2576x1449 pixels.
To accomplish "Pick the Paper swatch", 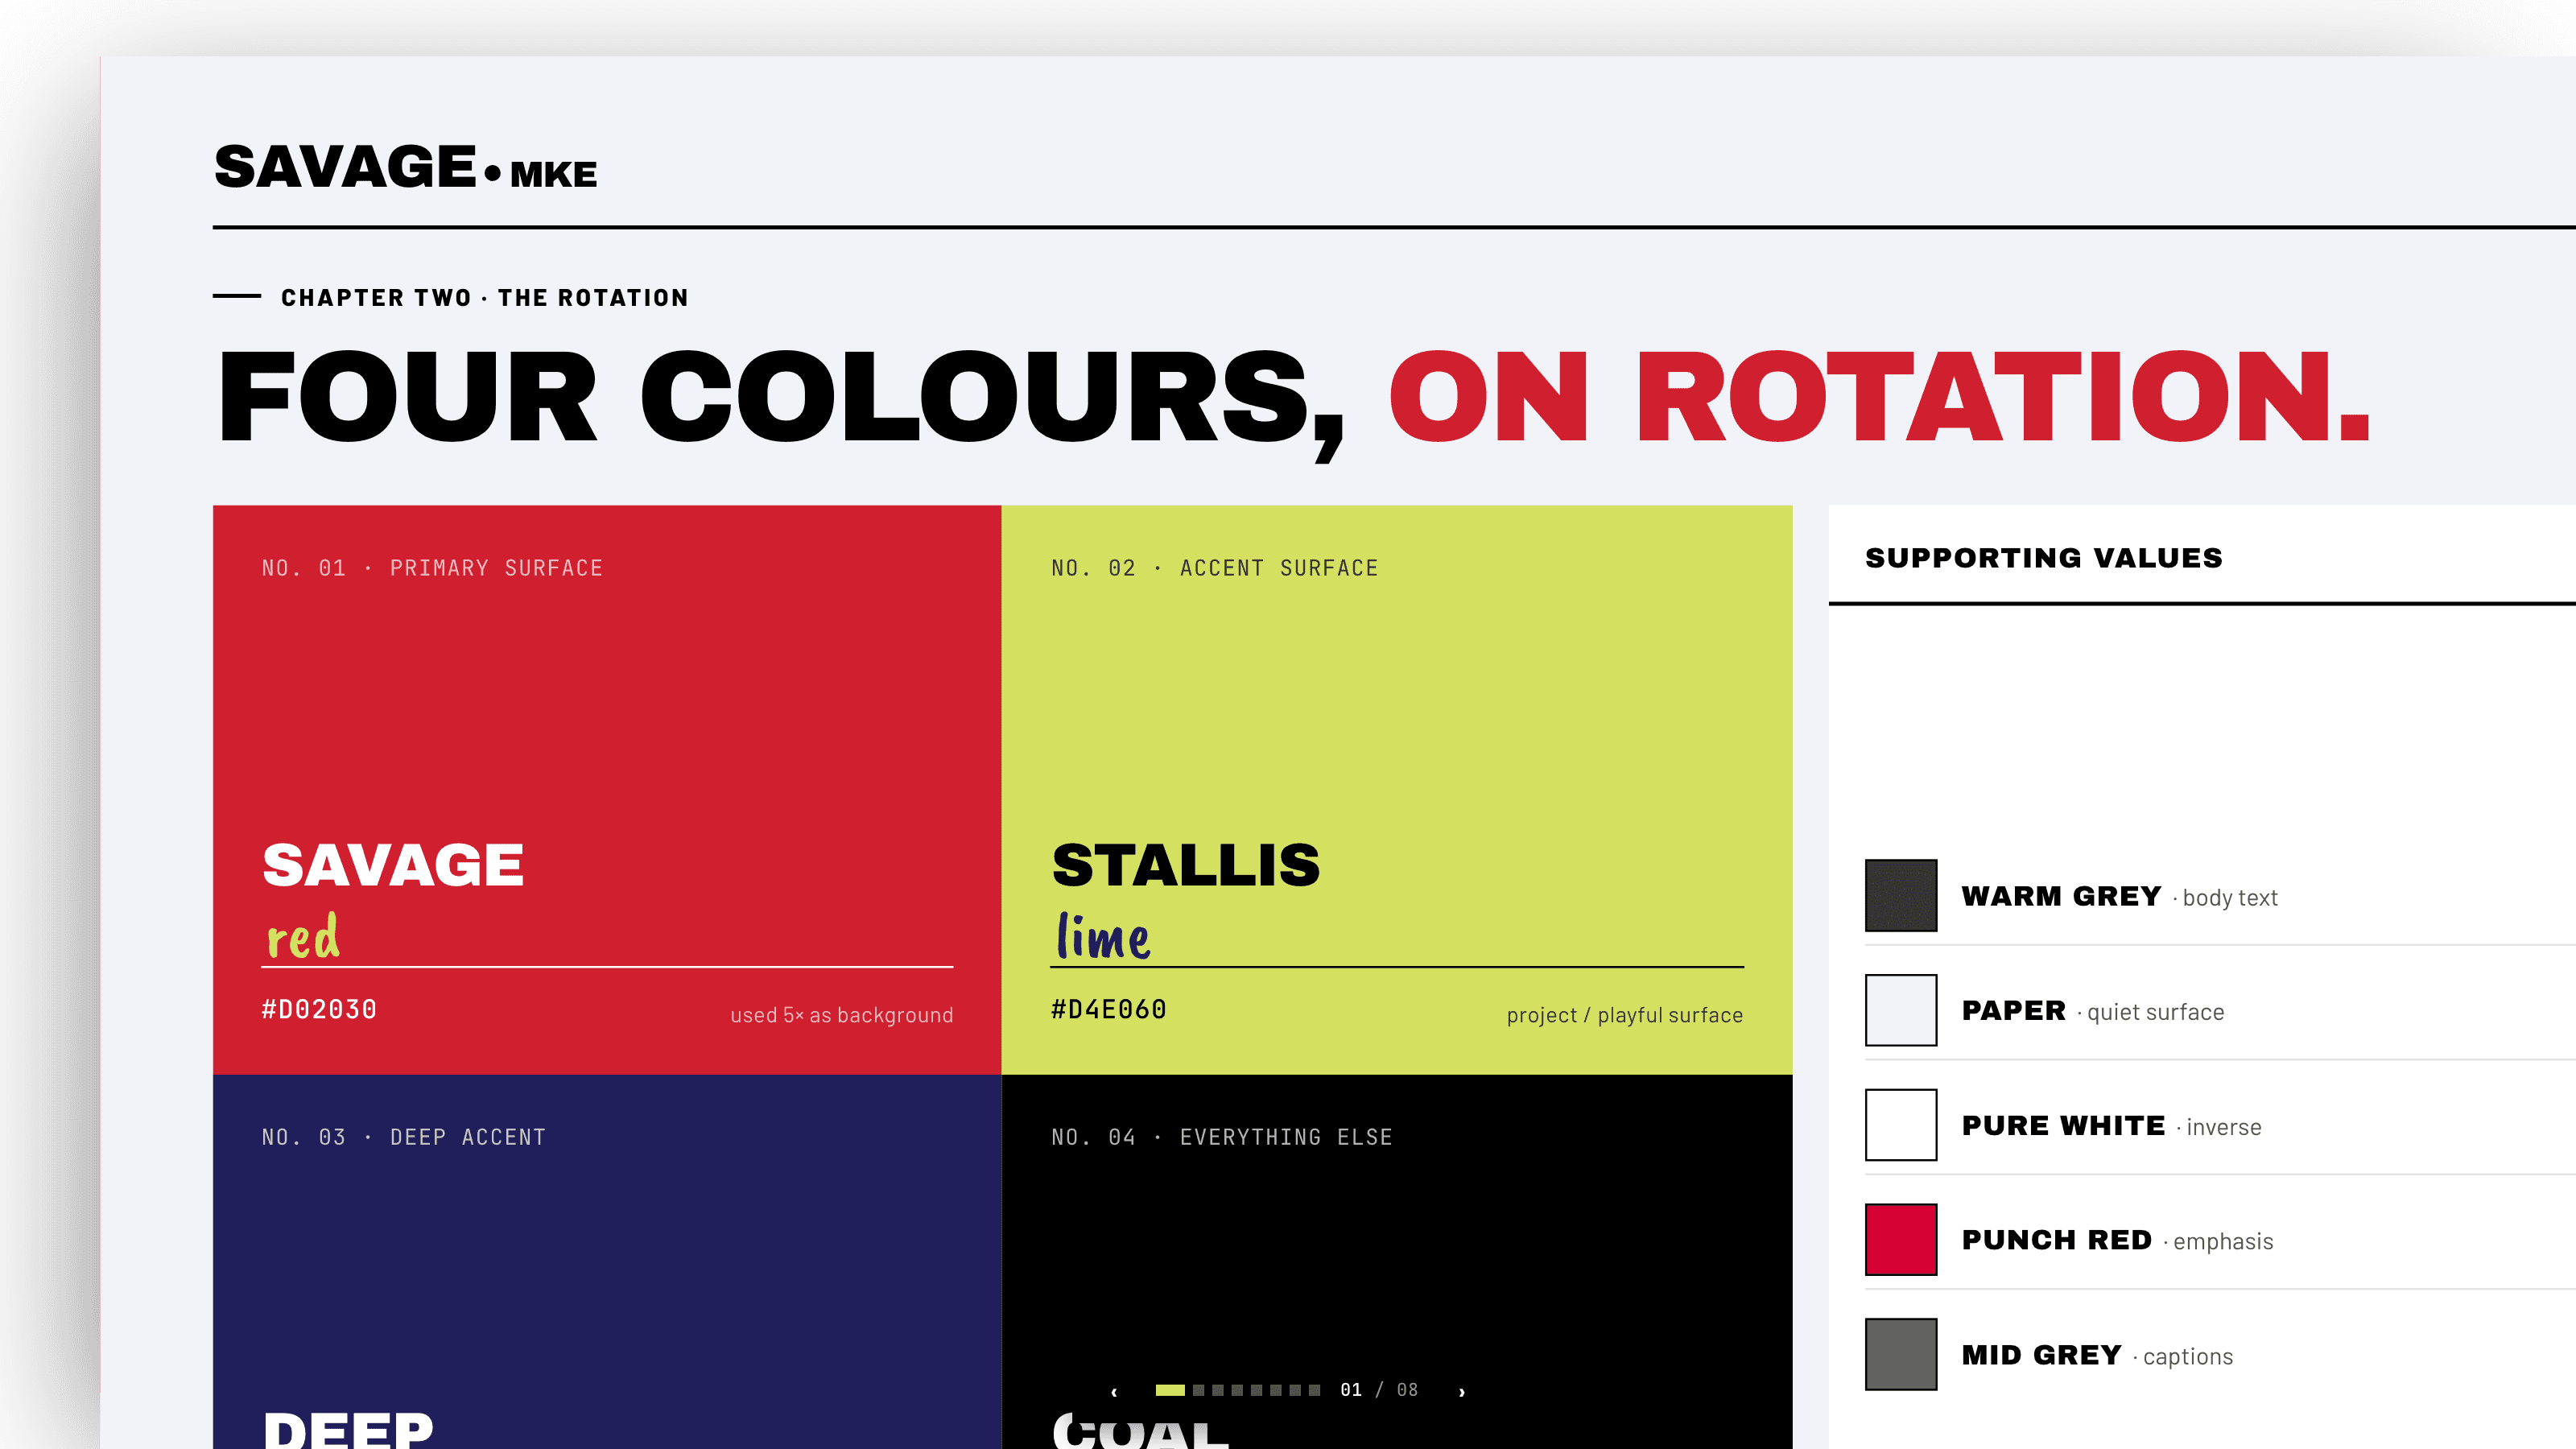I will (x=1901, y=1010).
